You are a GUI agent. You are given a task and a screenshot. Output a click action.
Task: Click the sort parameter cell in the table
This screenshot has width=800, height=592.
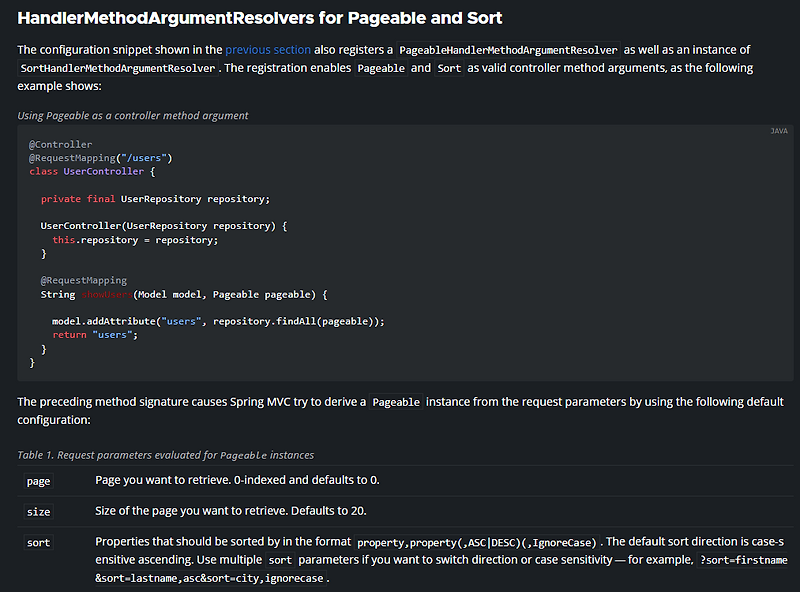click(37, 543)
